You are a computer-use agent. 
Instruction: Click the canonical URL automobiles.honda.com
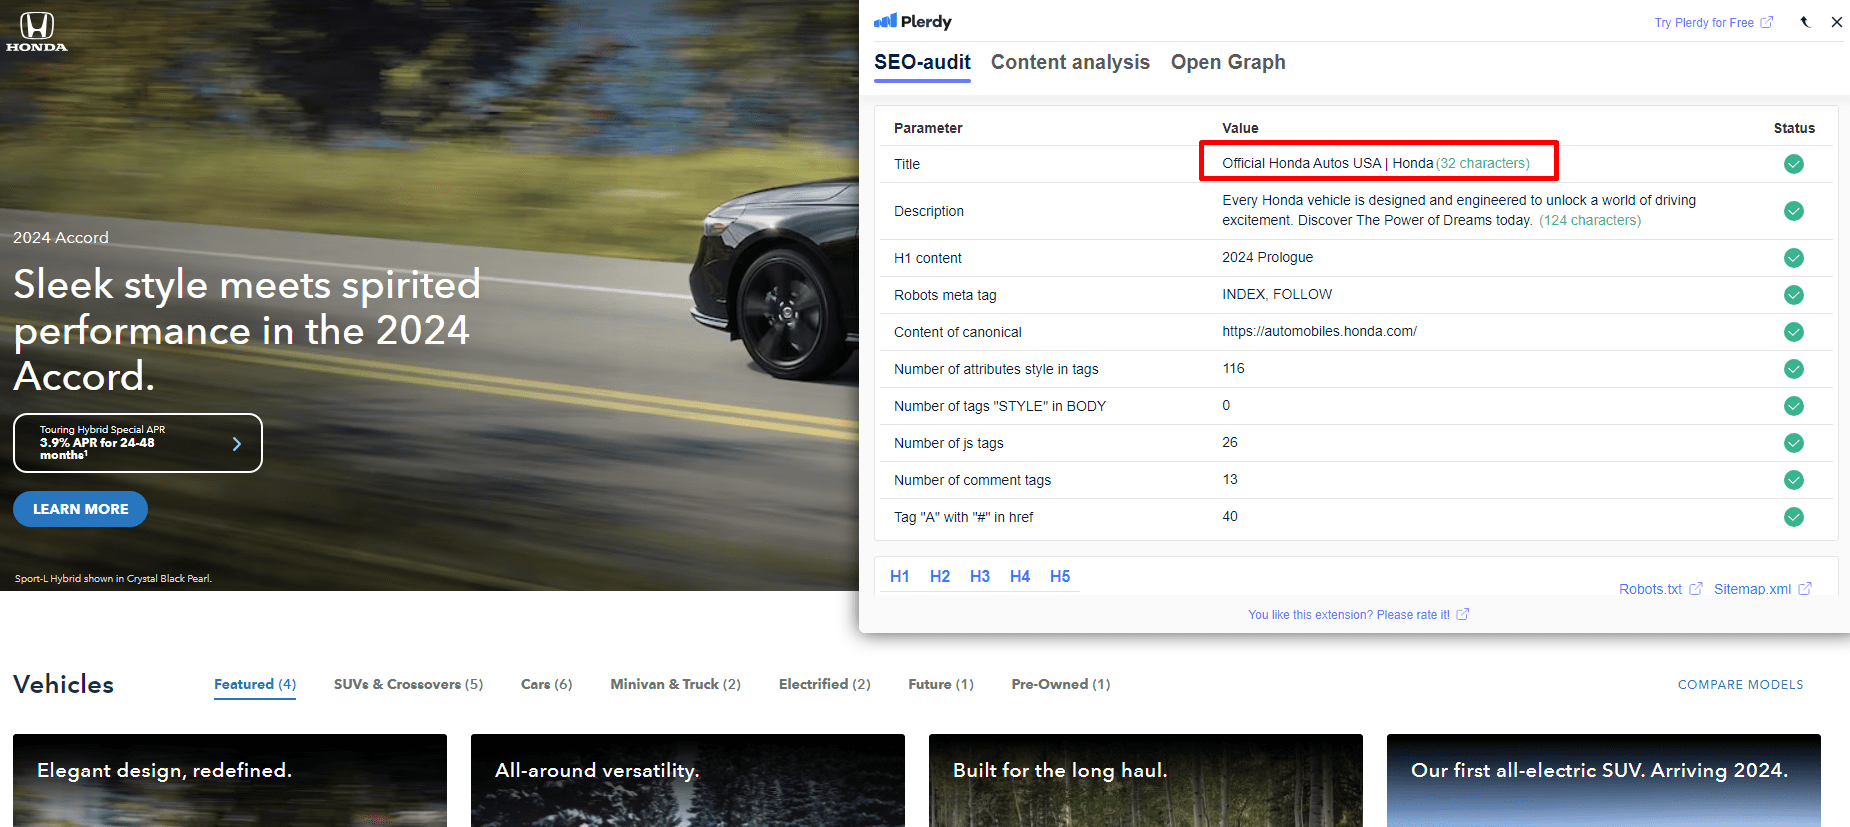click(x=1319, y=331)
